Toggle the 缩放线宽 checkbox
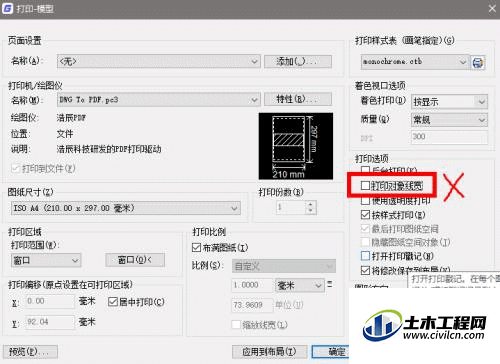Viewport: 500px width, 364px height. click(236, 324)
